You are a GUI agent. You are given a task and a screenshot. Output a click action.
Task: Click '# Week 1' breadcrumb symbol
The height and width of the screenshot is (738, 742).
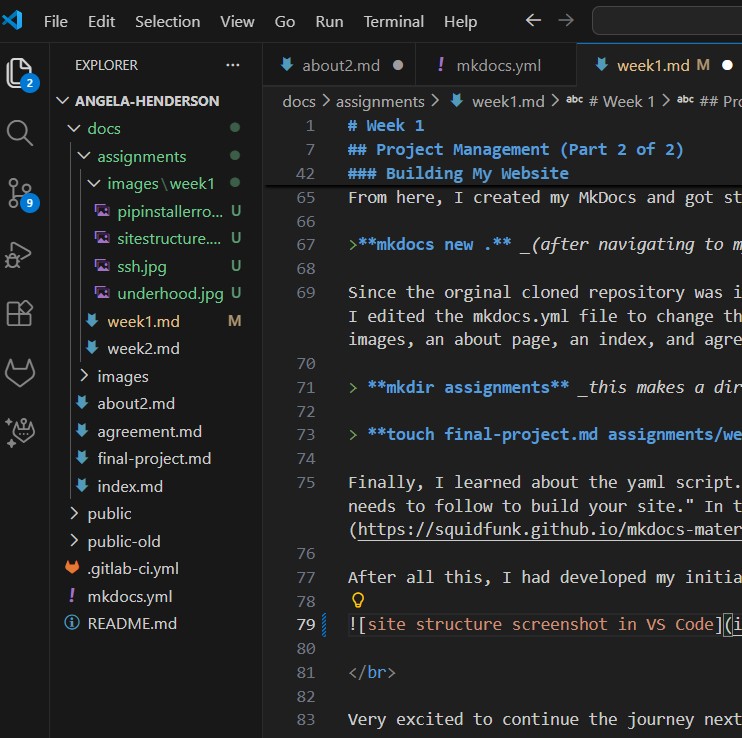tap(621, 101)
